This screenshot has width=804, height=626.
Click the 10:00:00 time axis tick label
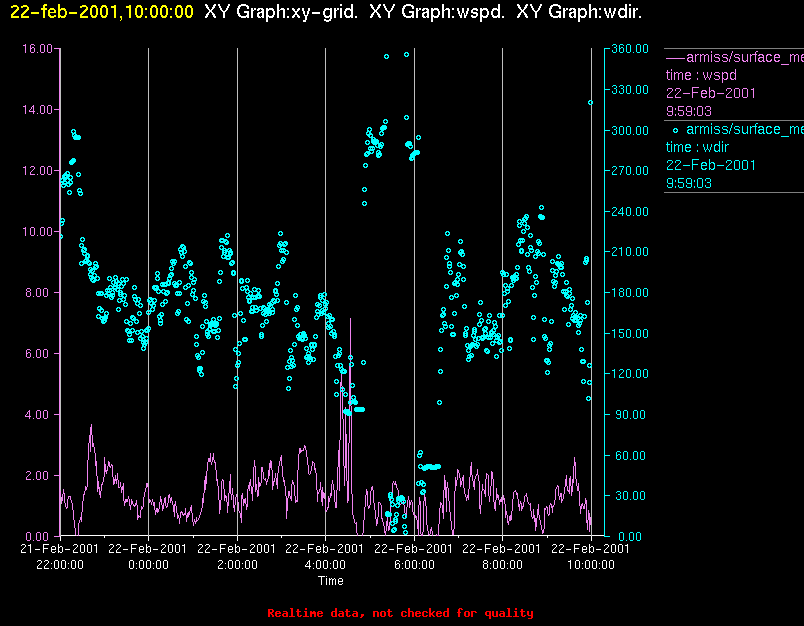(591, 565)
